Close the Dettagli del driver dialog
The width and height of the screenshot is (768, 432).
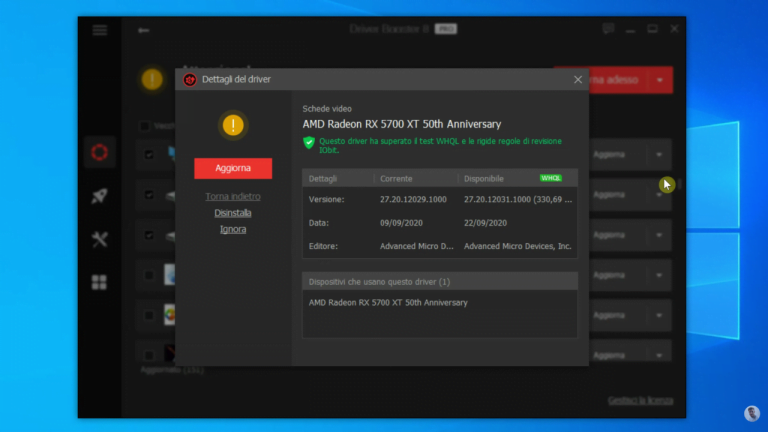(x=578, y=79)
